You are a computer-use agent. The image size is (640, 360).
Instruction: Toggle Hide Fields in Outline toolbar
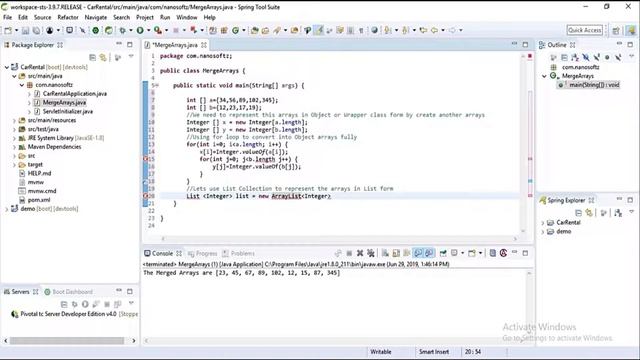[x=586, y=58]
